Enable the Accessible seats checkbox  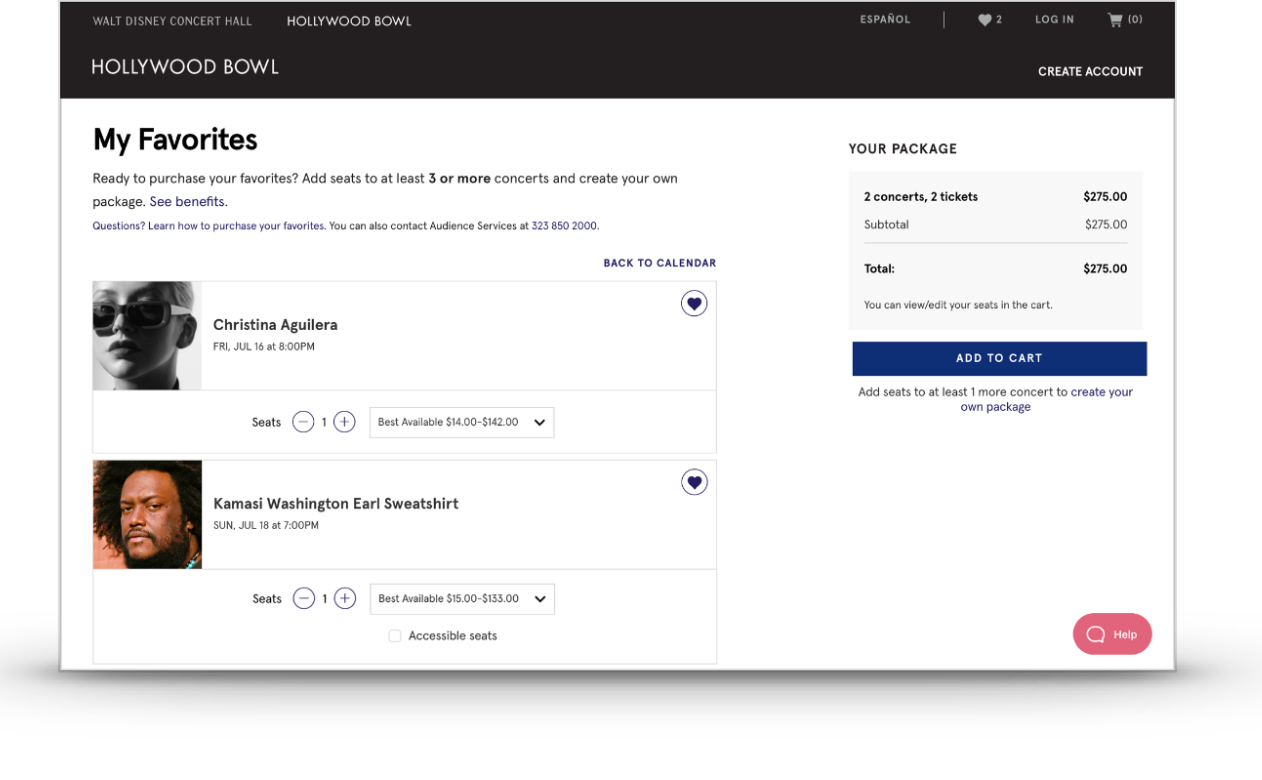[x=395, y=636]
